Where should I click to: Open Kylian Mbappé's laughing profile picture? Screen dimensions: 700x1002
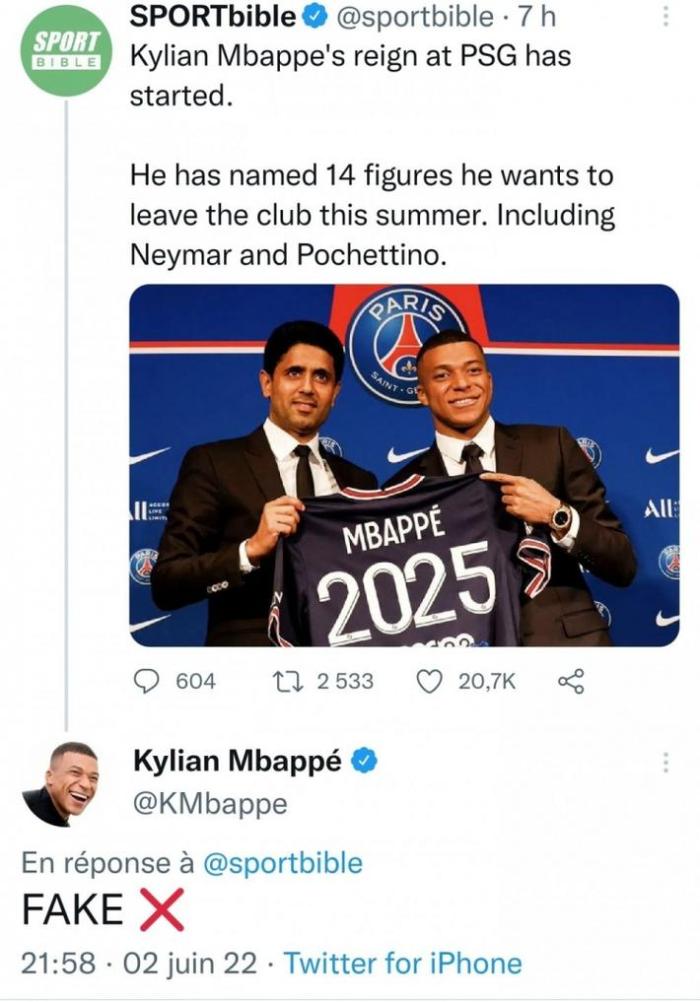tap(60, 783)
